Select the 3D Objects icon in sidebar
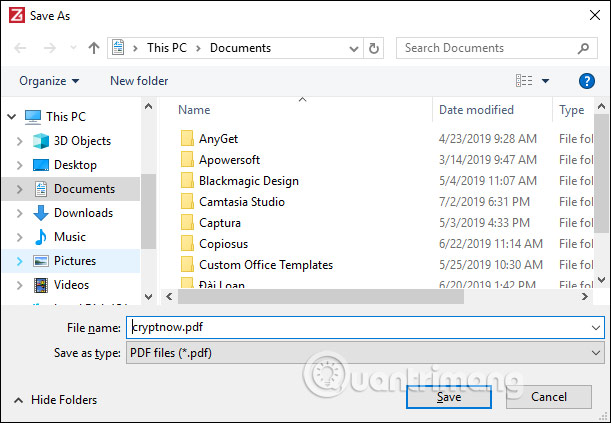The width and height of the screenshot is (611, 423). [41, 141]
